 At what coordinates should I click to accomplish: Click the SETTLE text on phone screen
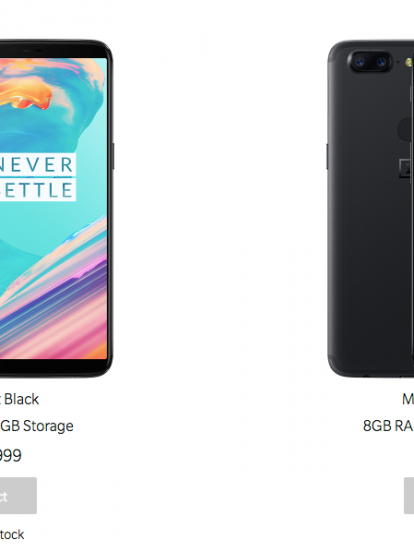(x=35, y=190)
